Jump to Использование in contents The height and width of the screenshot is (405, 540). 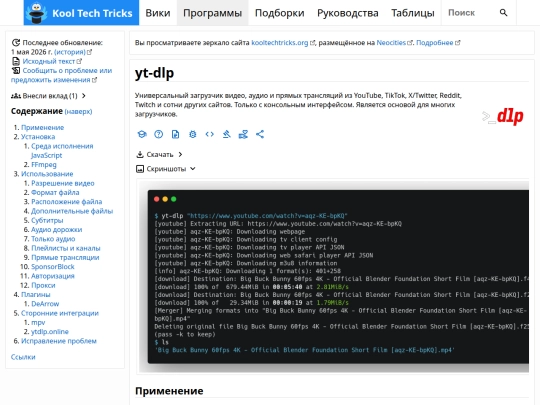tap(47, 174)
